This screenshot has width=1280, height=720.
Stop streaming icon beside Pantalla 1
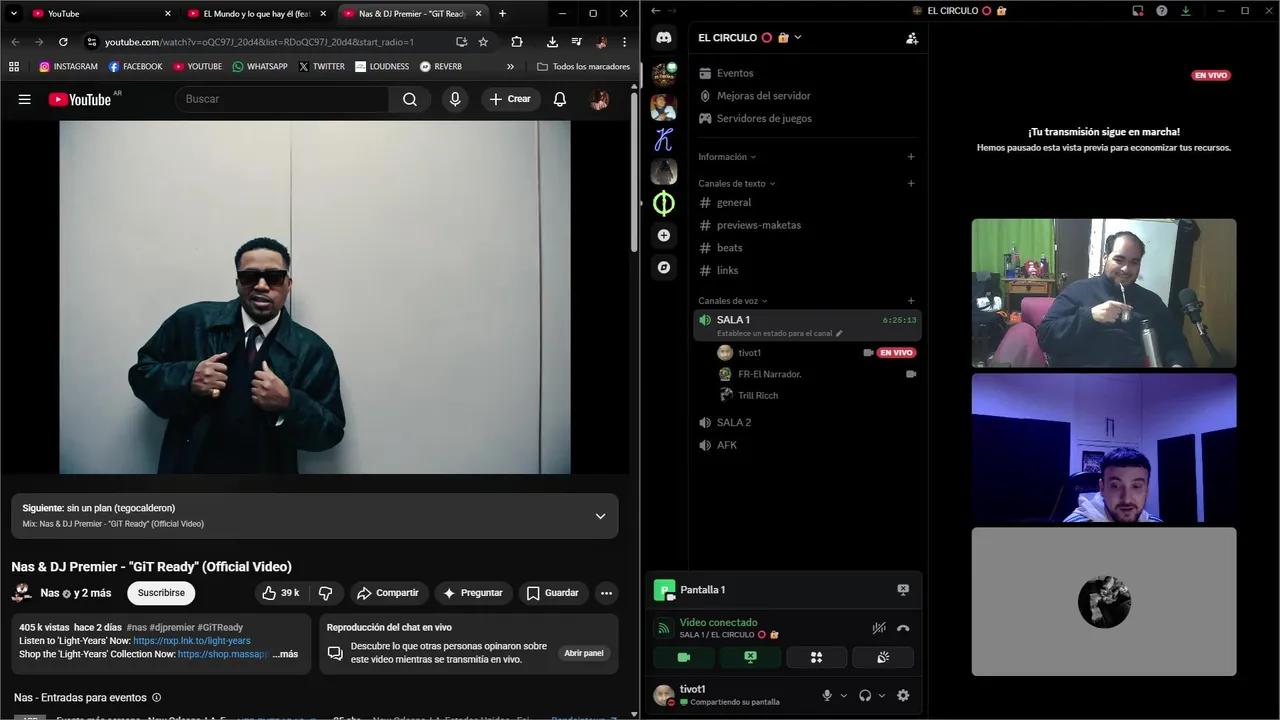tap(903, 590)
